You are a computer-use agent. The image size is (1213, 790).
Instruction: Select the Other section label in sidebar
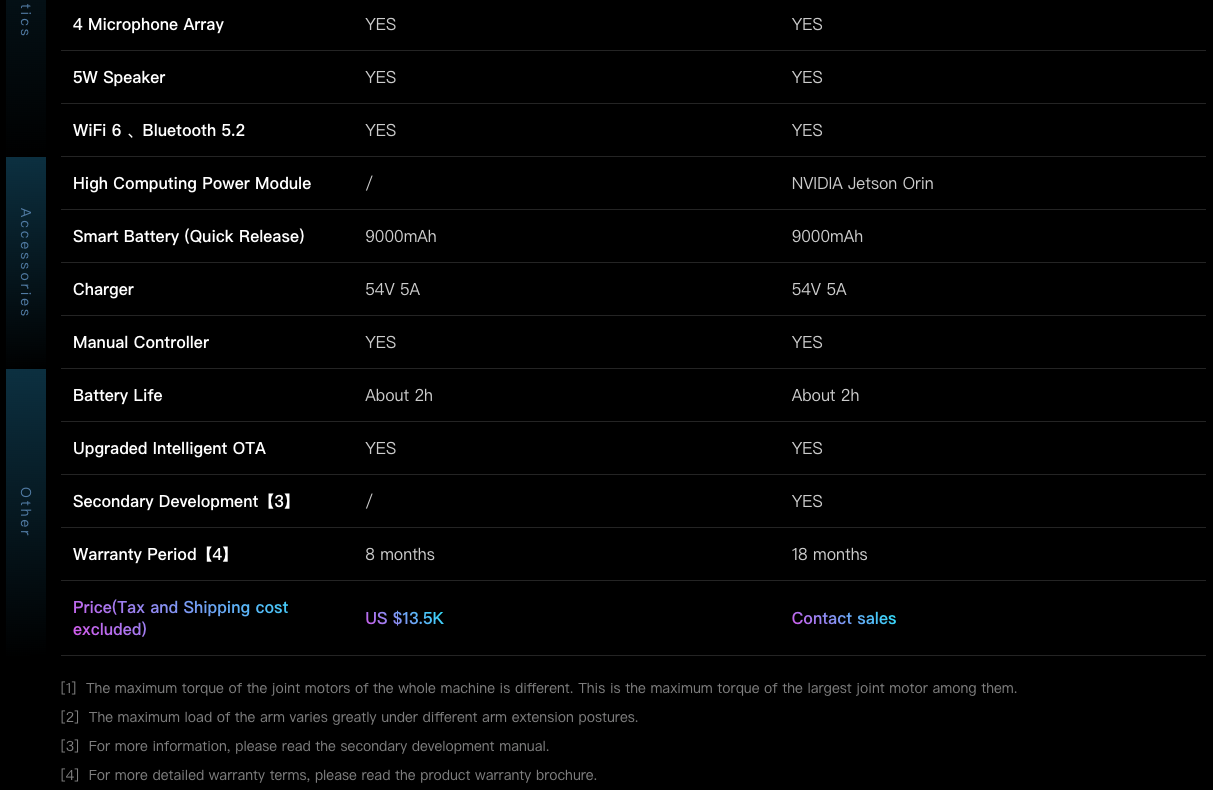(x=26, y=511)
